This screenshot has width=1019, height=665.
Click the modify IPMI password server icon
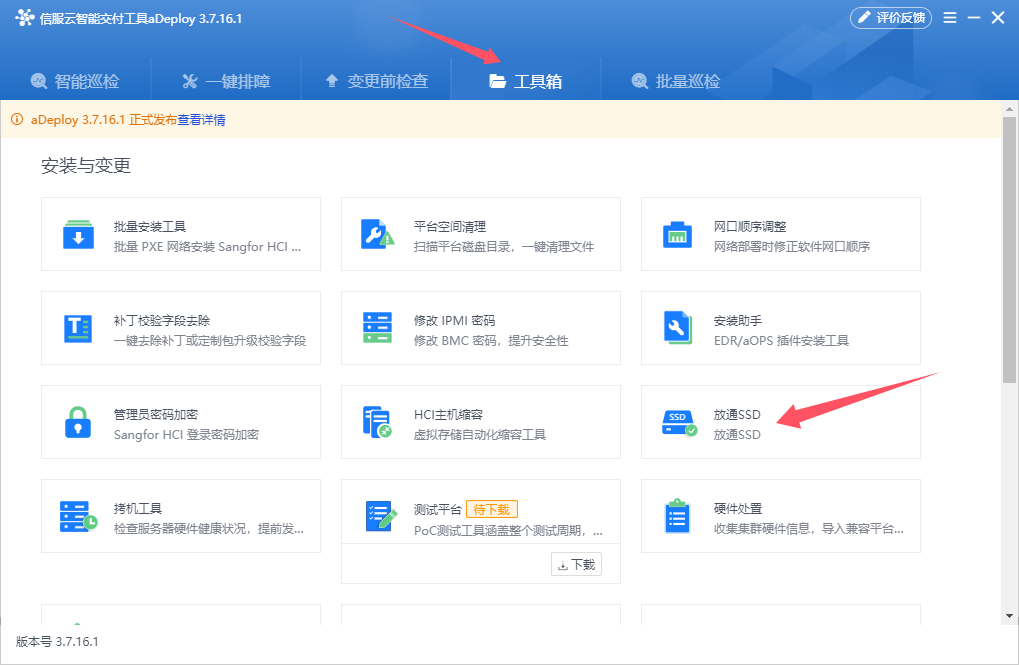(378, 328)
